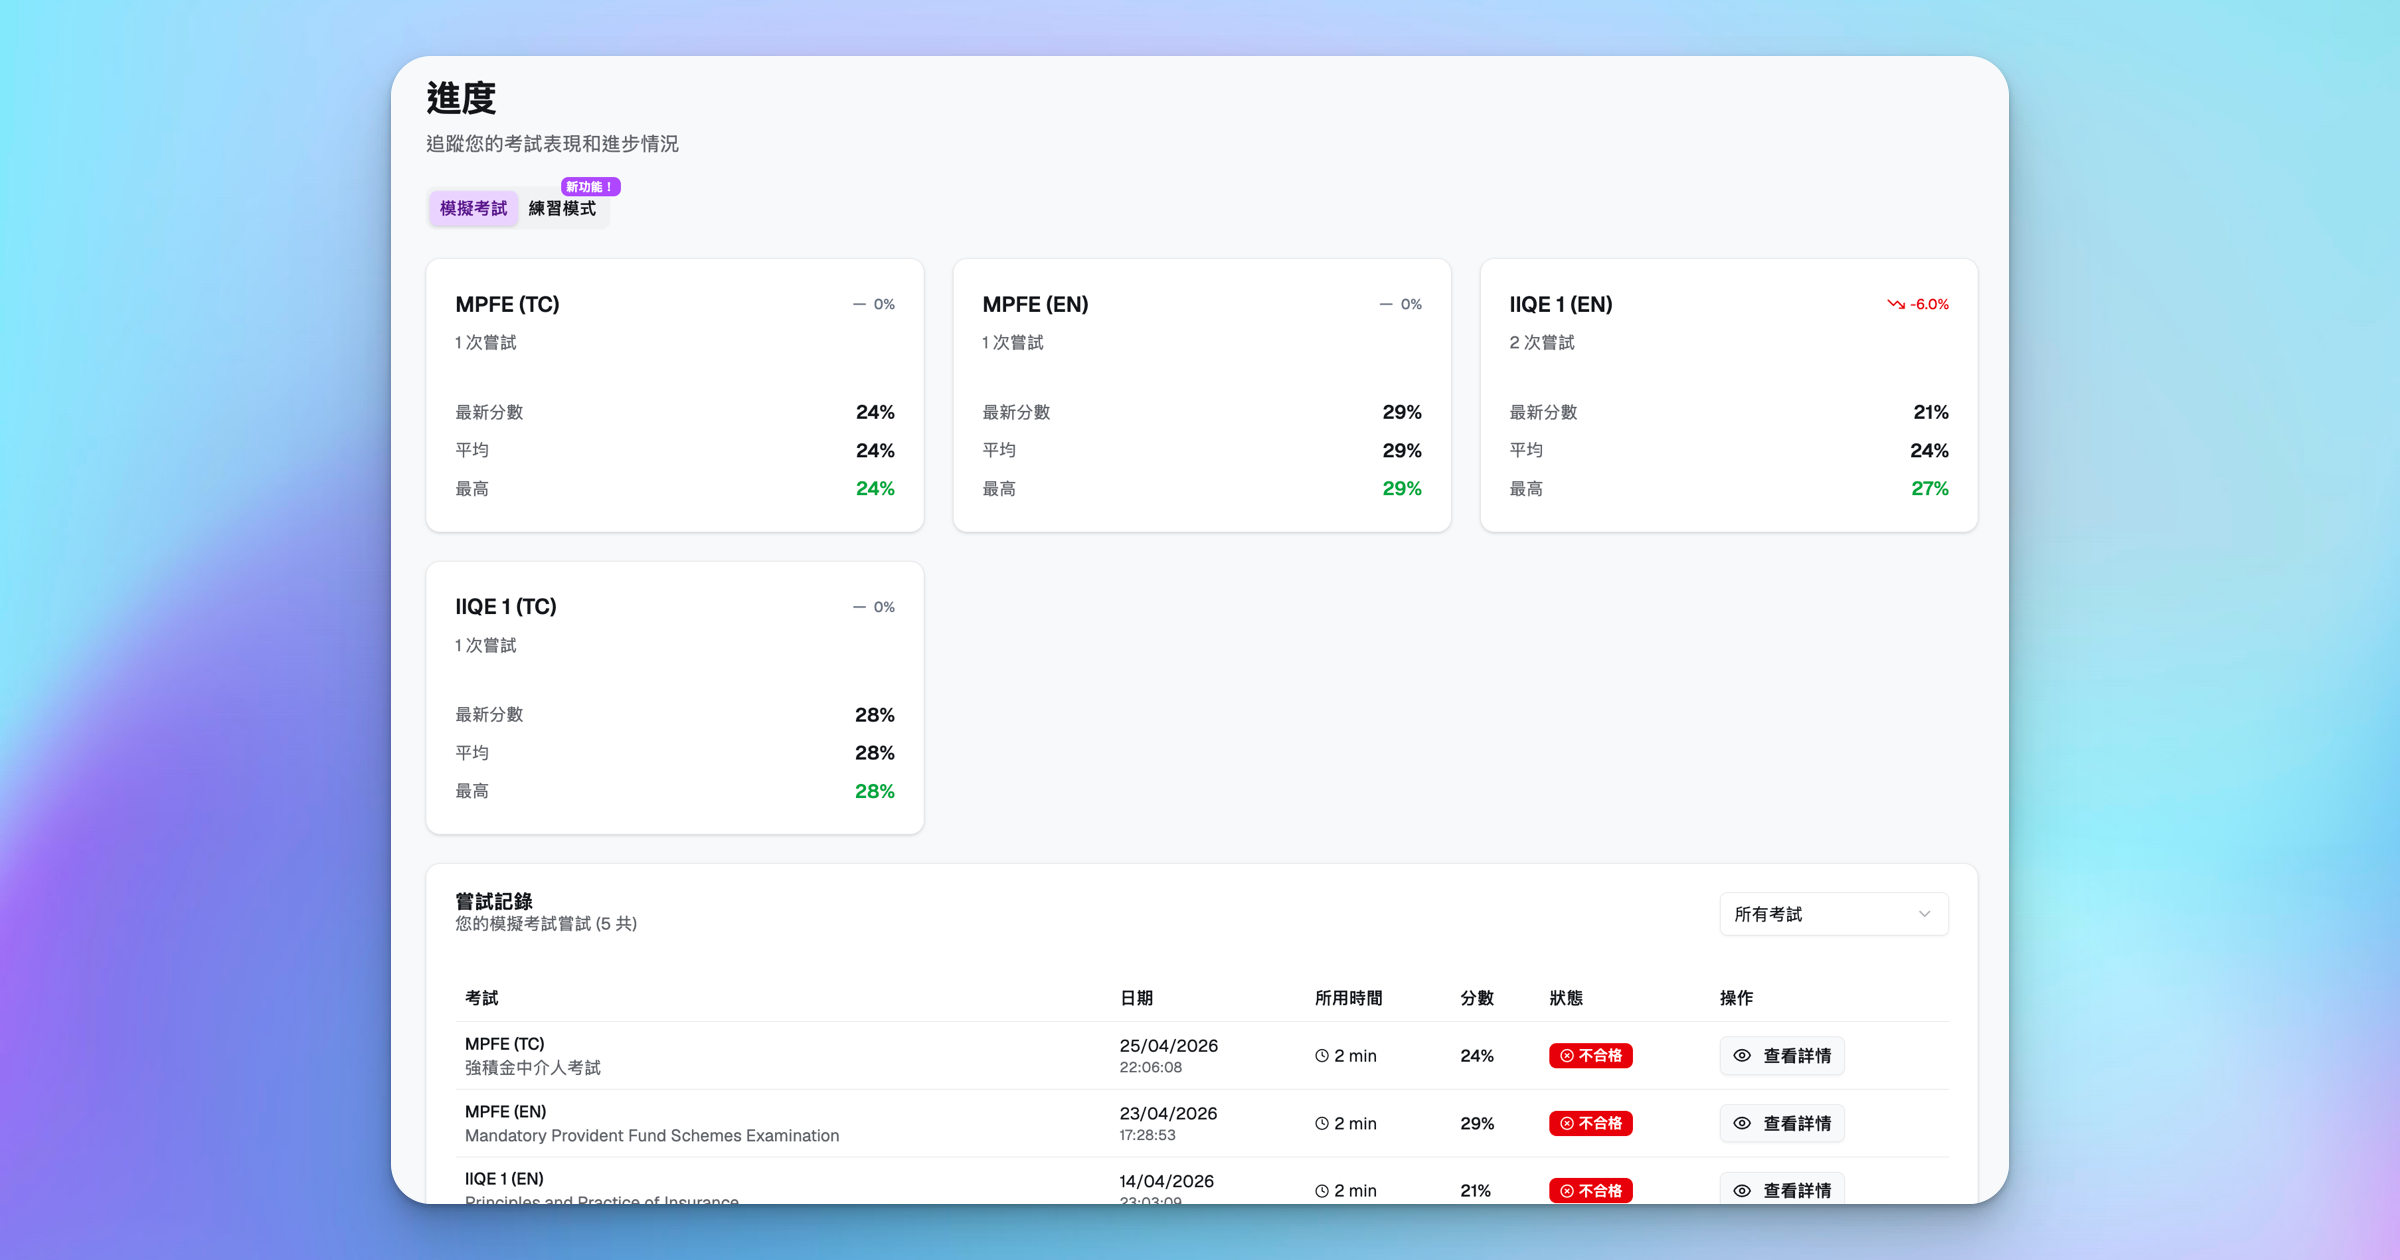The width and height of the screenshot is (2400, 1260).
Task: Click the 2 次嘗試 label on IIQE 1 (EN) card
Action: click(x=1542, y=343)
